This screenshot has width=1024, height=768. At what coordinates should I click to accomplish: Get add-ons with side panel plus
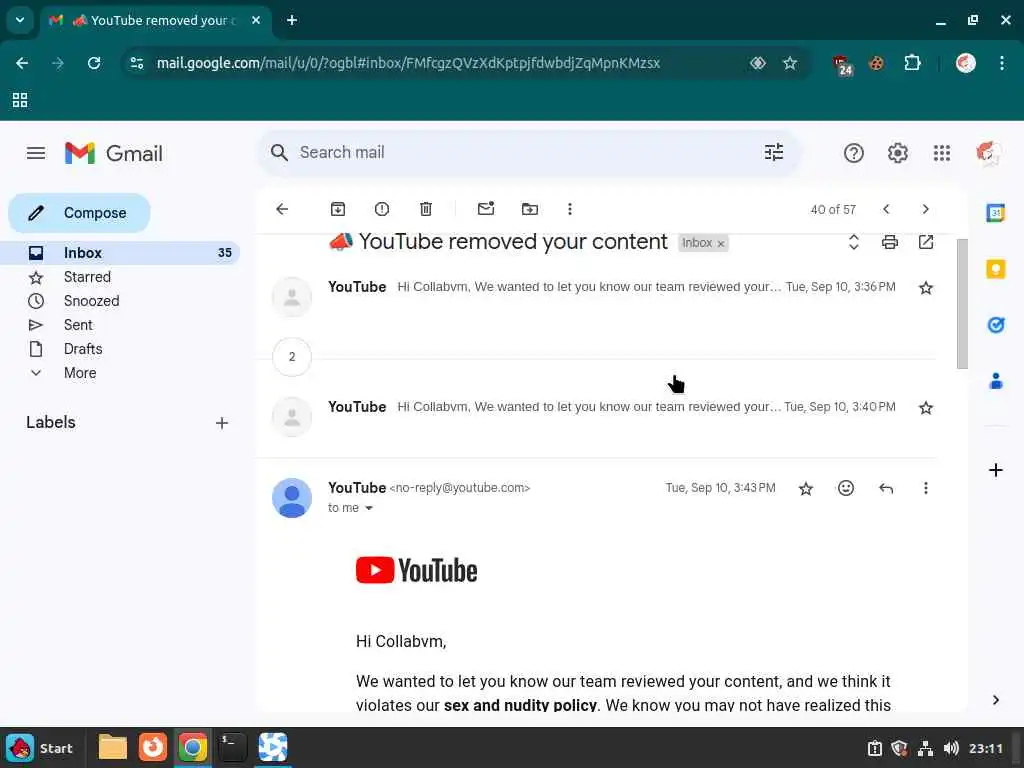[x=995, y=470]
